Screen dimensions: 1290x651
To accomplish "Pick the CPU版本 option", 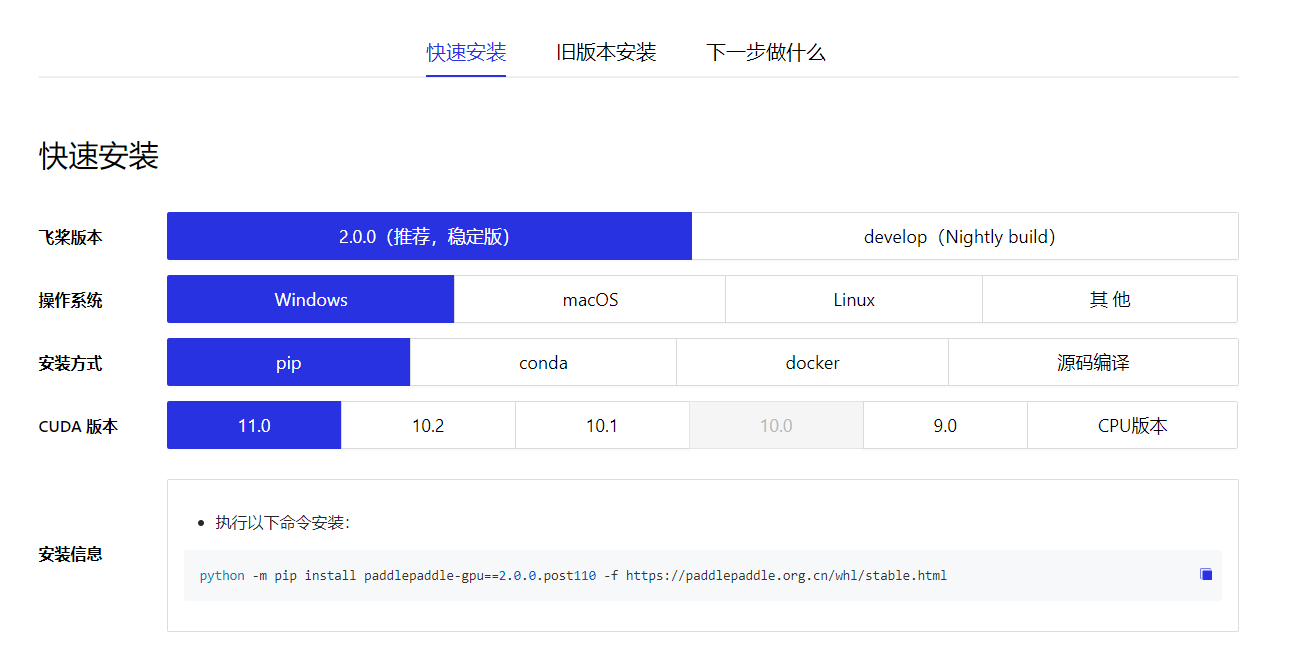I will [1132, 425].
